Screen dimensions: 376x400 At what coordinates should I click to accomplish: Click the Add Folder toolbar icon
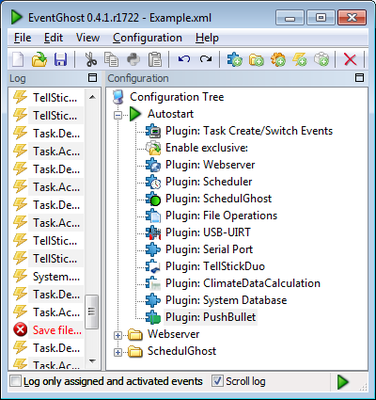coord(256,60)
